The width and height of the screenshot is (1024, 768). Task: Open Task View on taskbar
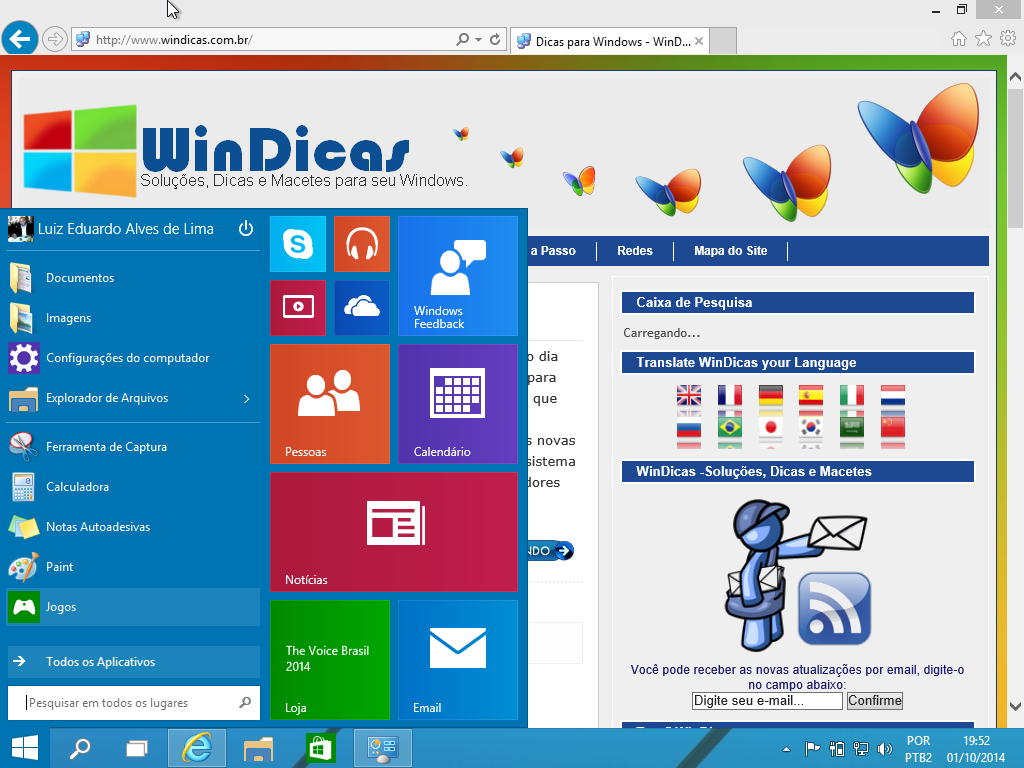tap(136, 748)
